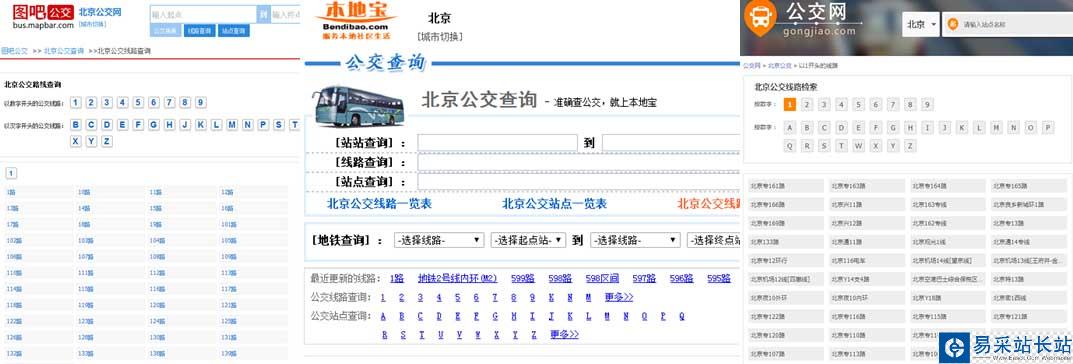
Task: Select the 站点查询 tab on mapbar
Action: pos(235,31)
